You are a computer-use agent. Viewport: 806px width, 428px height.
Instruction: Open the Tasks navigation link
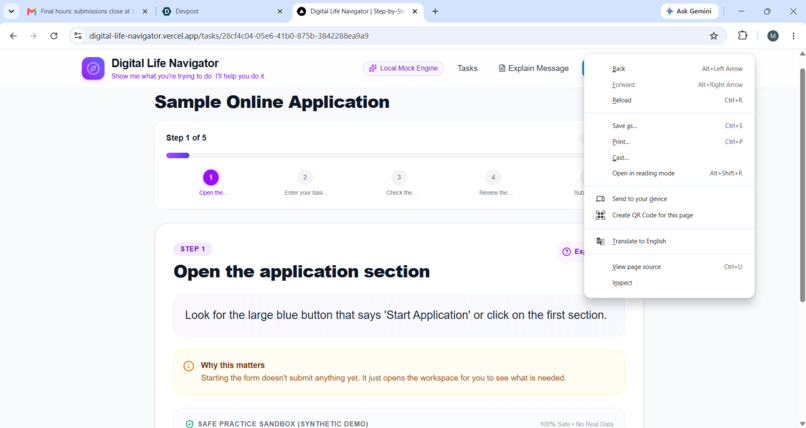(x=467, y=68)
